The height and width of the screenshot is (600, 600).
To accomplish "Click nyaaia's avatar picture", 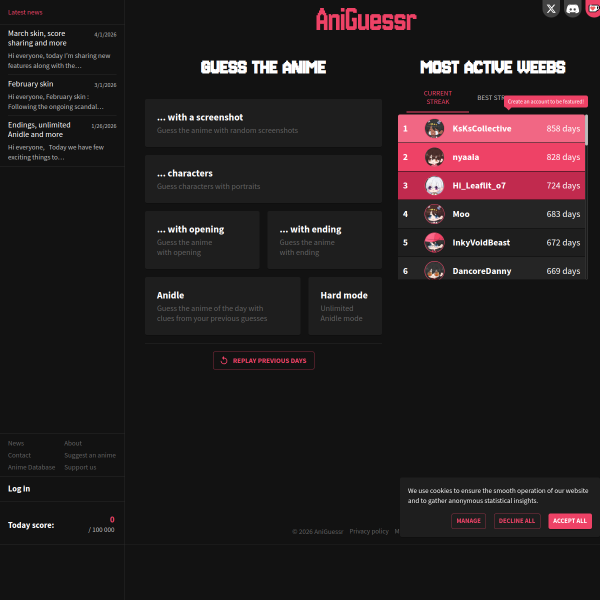I will tap(434, 157).
